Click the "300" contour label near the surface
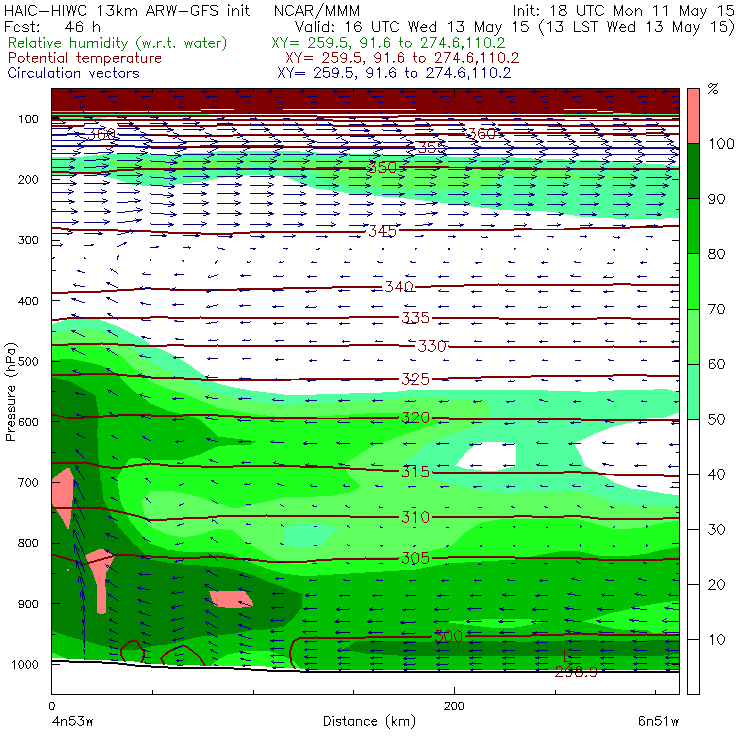The width and height of the screenshot is (740, 740). pyautogui.click(x=448, y=636)
